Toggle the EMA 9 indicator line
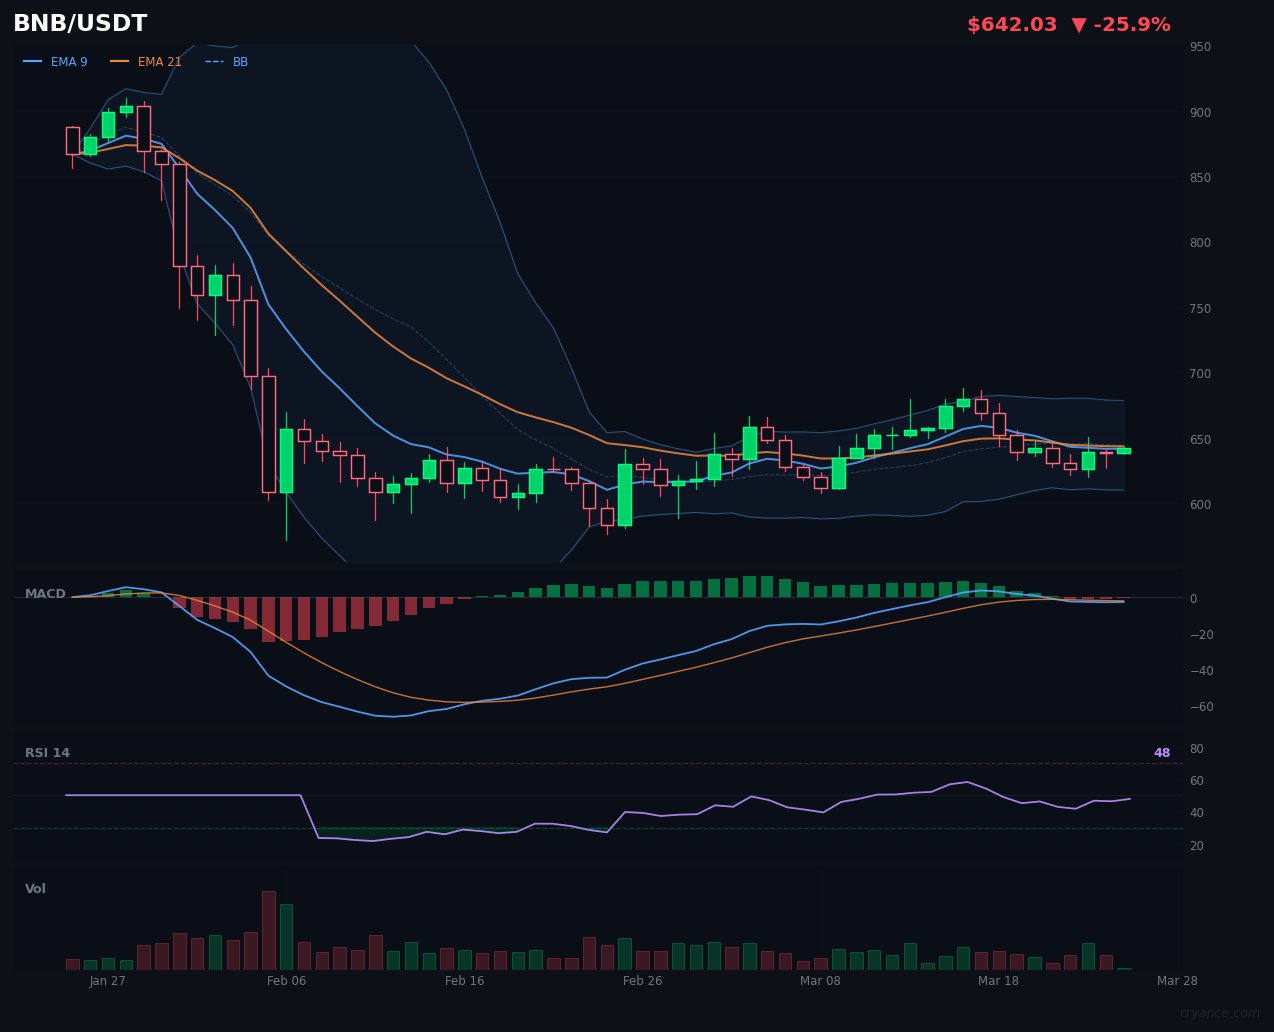This screenshot has height=1032, width=1274. 69,61
